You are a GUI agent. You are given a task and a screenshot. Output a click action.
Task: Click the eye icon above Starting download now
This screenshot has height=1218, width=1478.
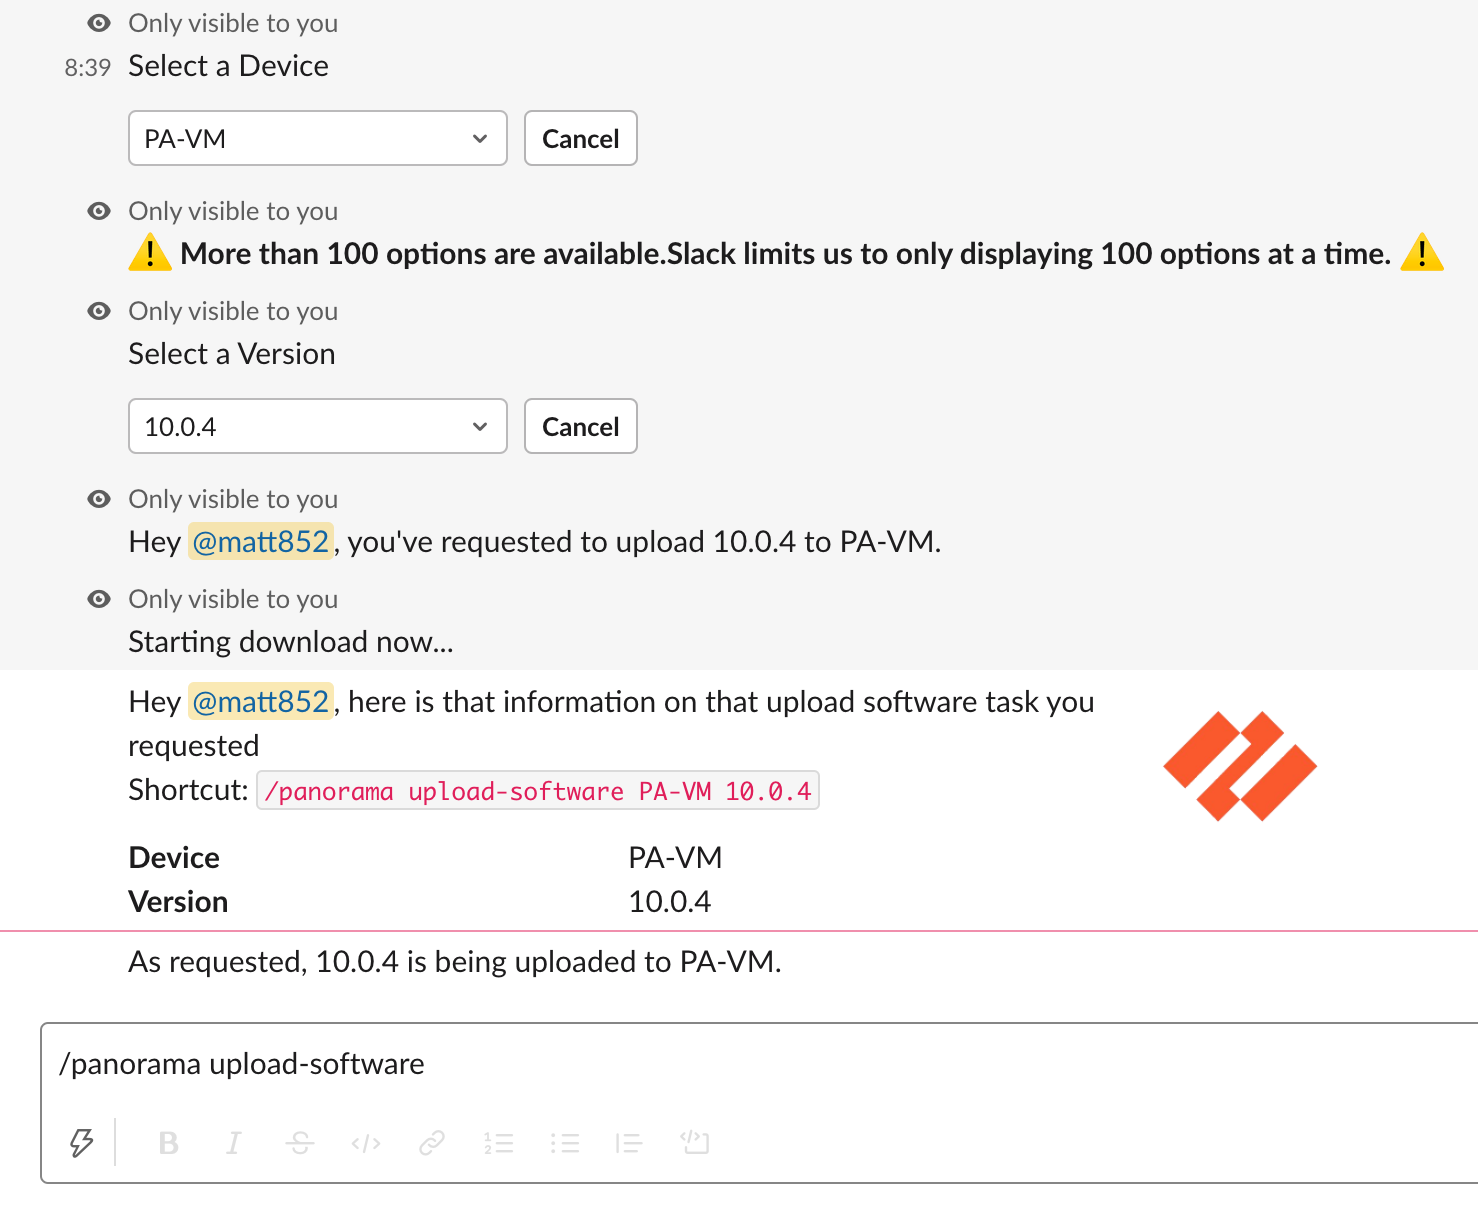coord(99,599)
